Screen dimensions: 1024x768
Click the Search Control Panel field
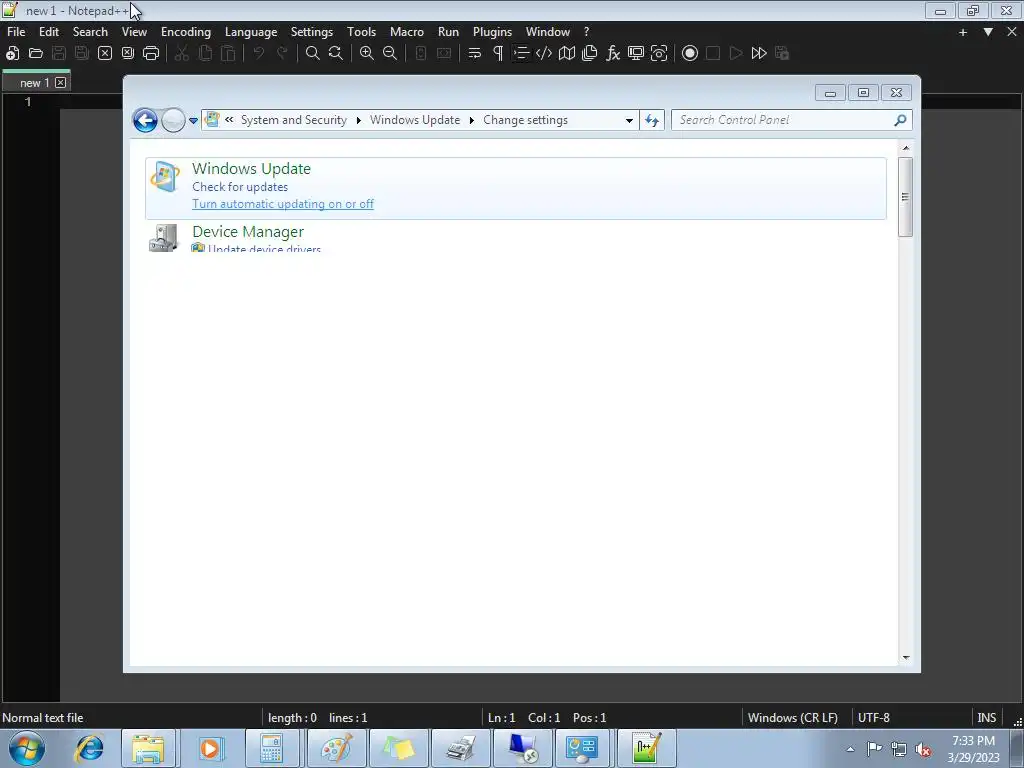pos(791,120)
